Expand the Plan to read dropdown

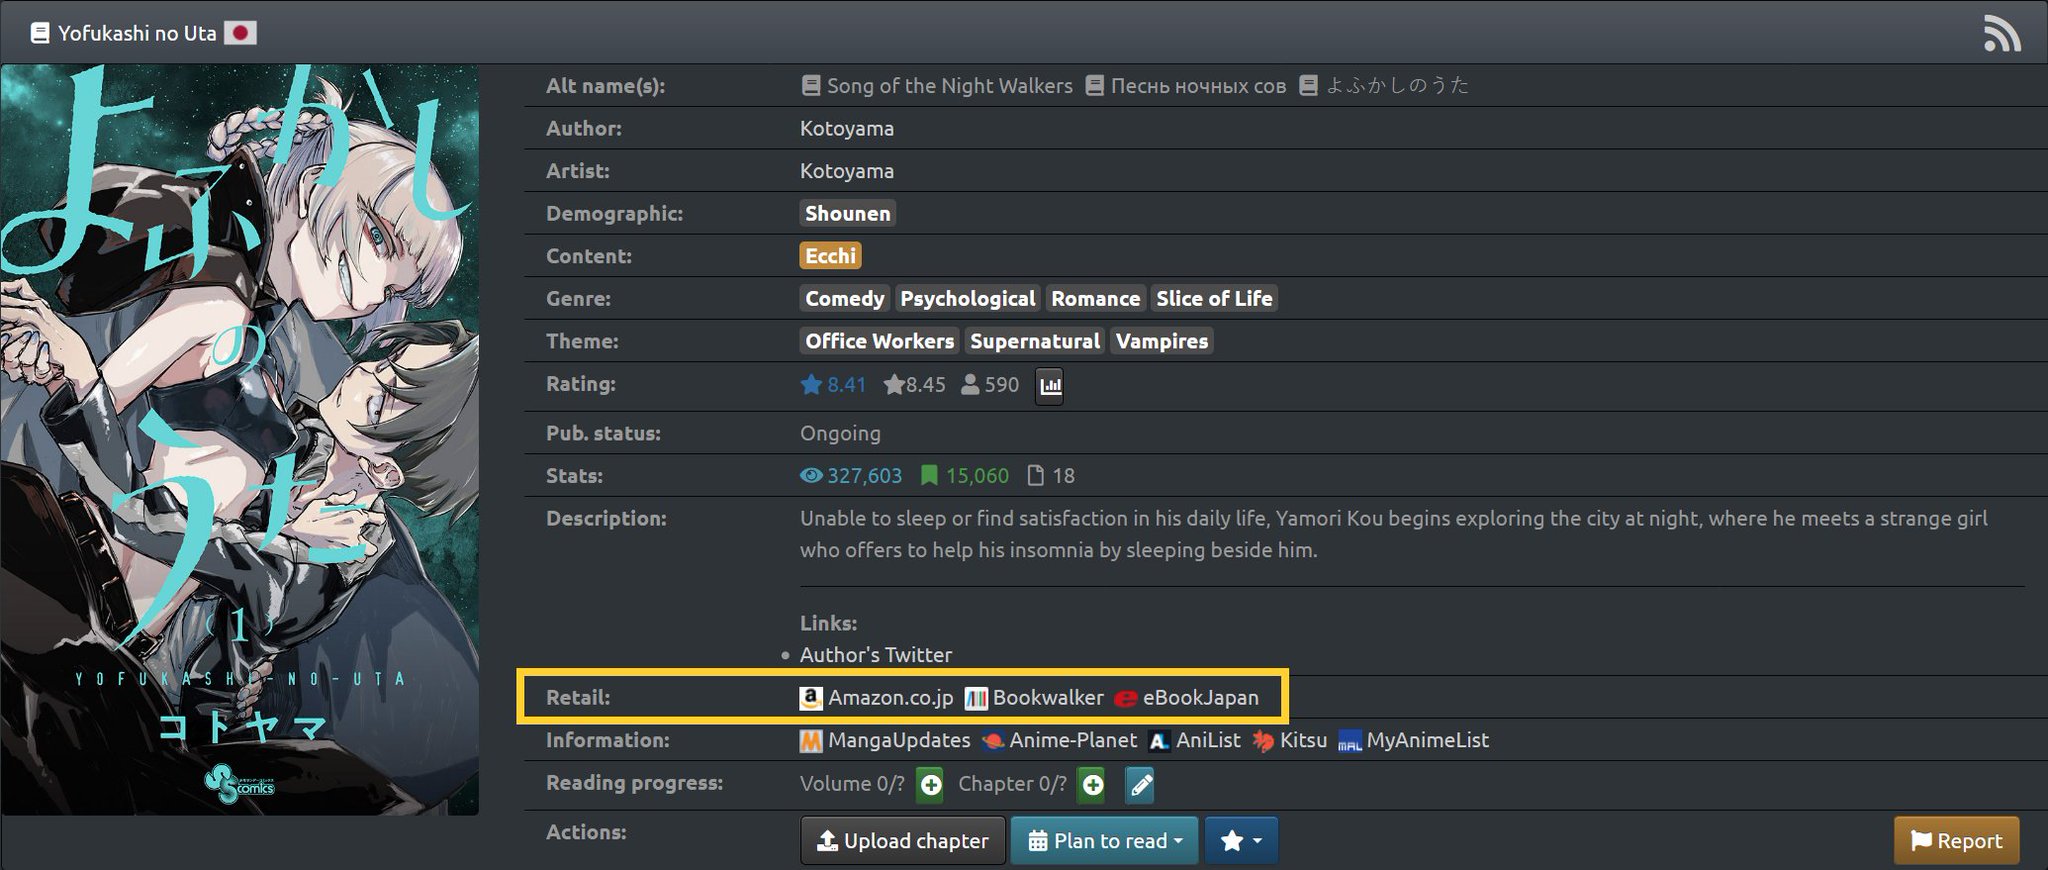point(1105,841)
